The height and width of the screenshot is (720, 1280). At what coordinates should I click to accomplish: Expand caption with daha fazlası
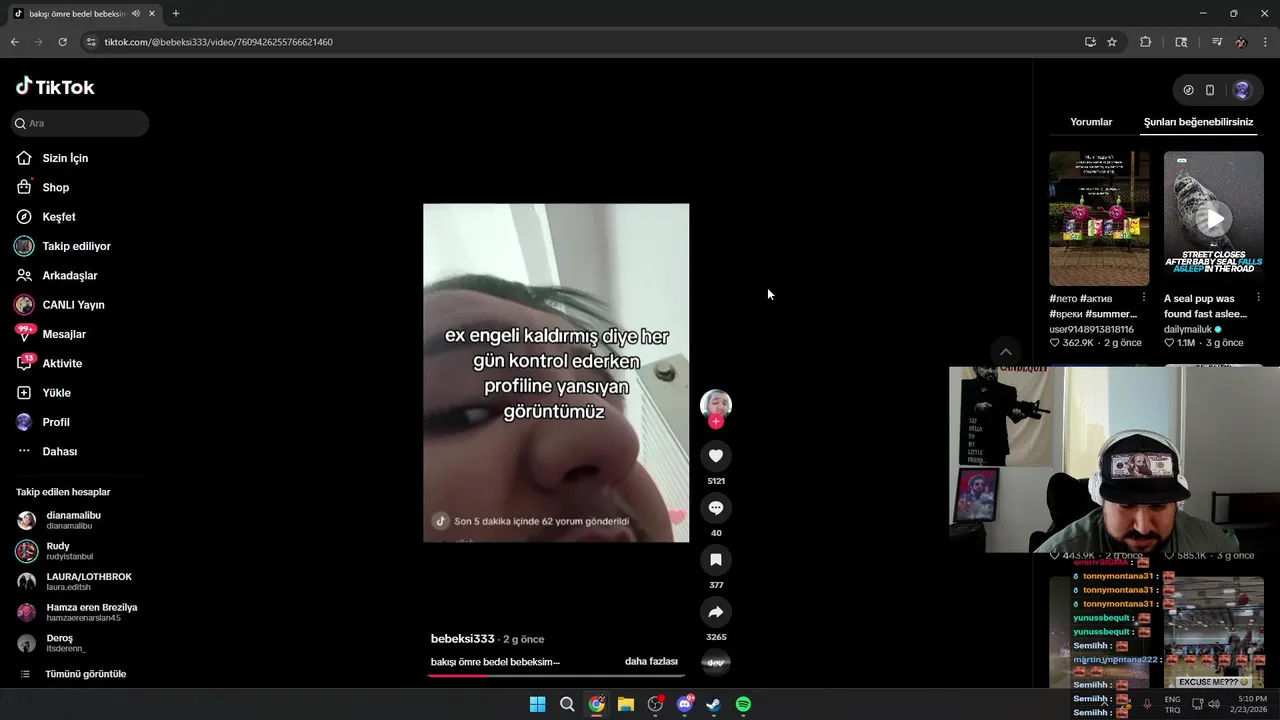651,661
